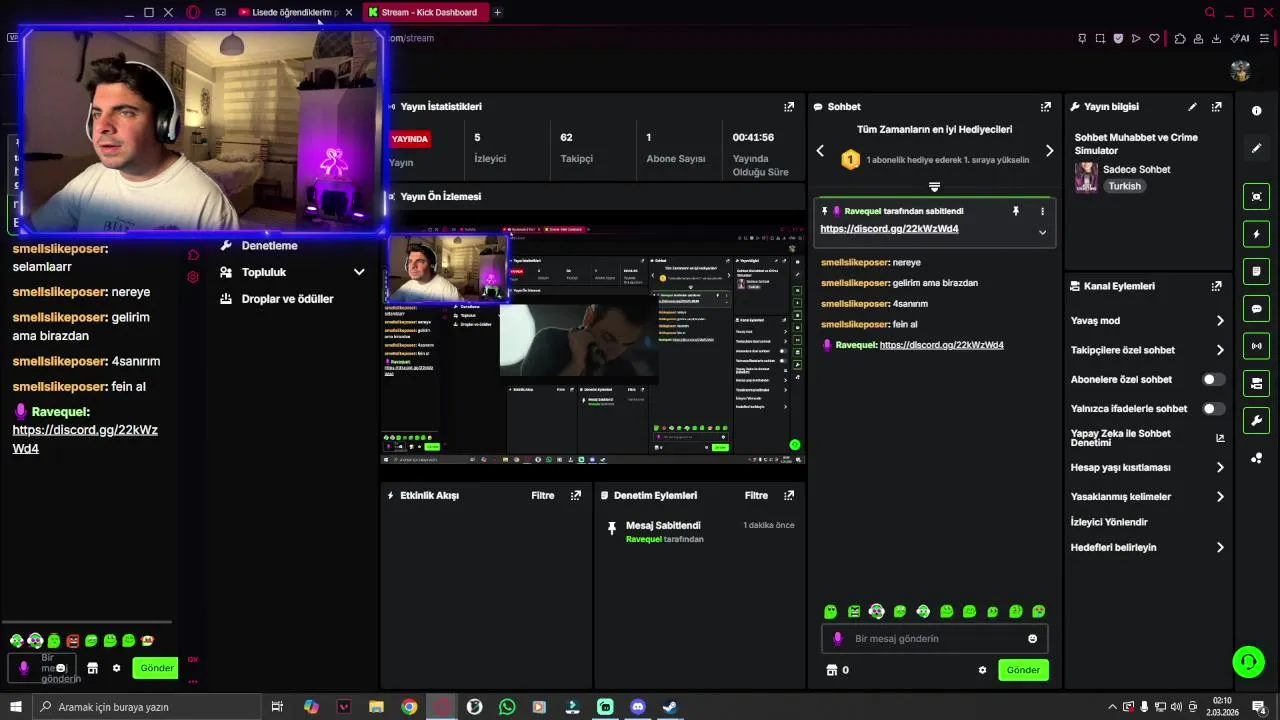This screenshot has height=720, width=1280.
Task: Open the shop icon below Sohbet message box
Action: coord(831,670)
